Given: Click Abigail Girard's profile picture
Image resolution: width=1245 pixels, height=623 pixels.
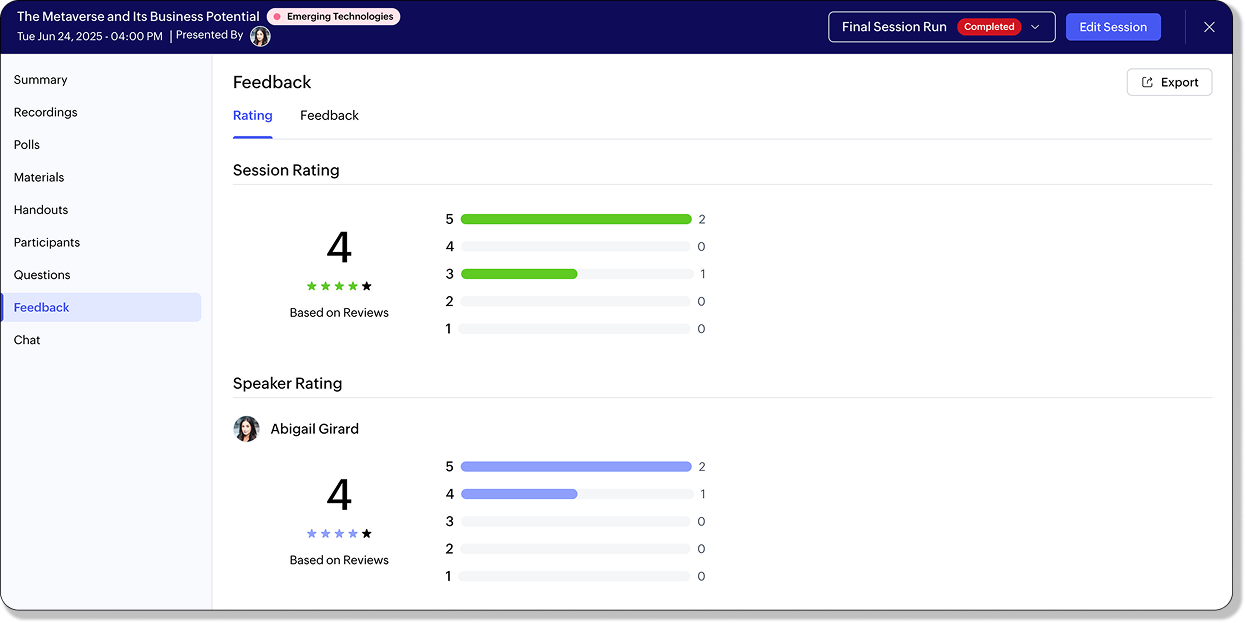Looking at the screenshot, I should [x=246, y=429].
